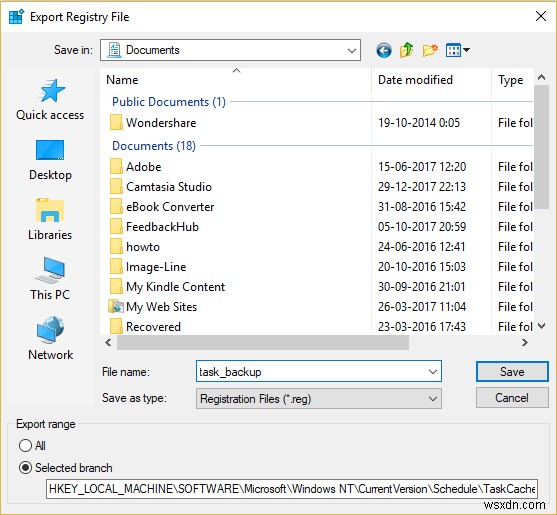Open This PC in sidebar

[x=50, y=279]
